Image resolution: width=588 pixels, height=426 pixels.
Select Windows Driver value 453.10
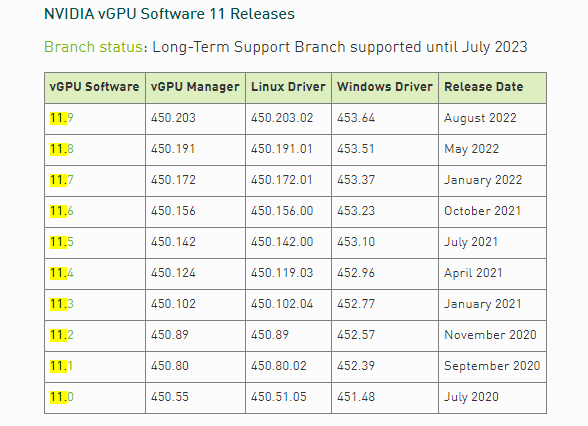point(356,242)
